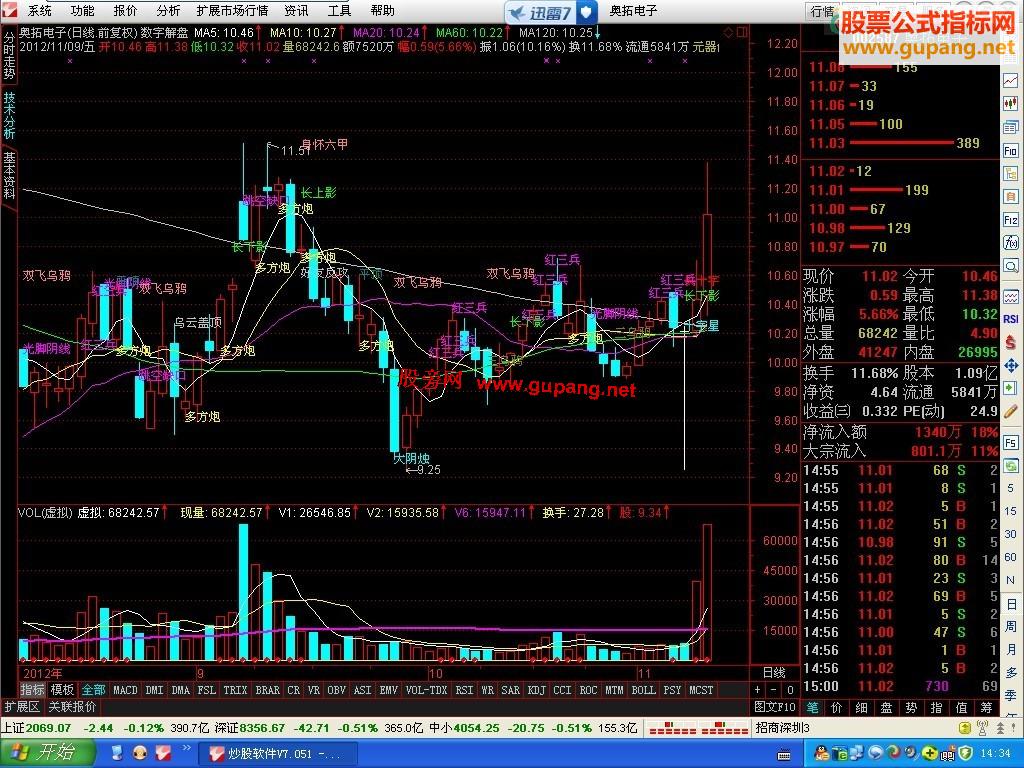Click the 图文F10 button
This screenshot has width=1024, height=768.
[x=775, y=707]
